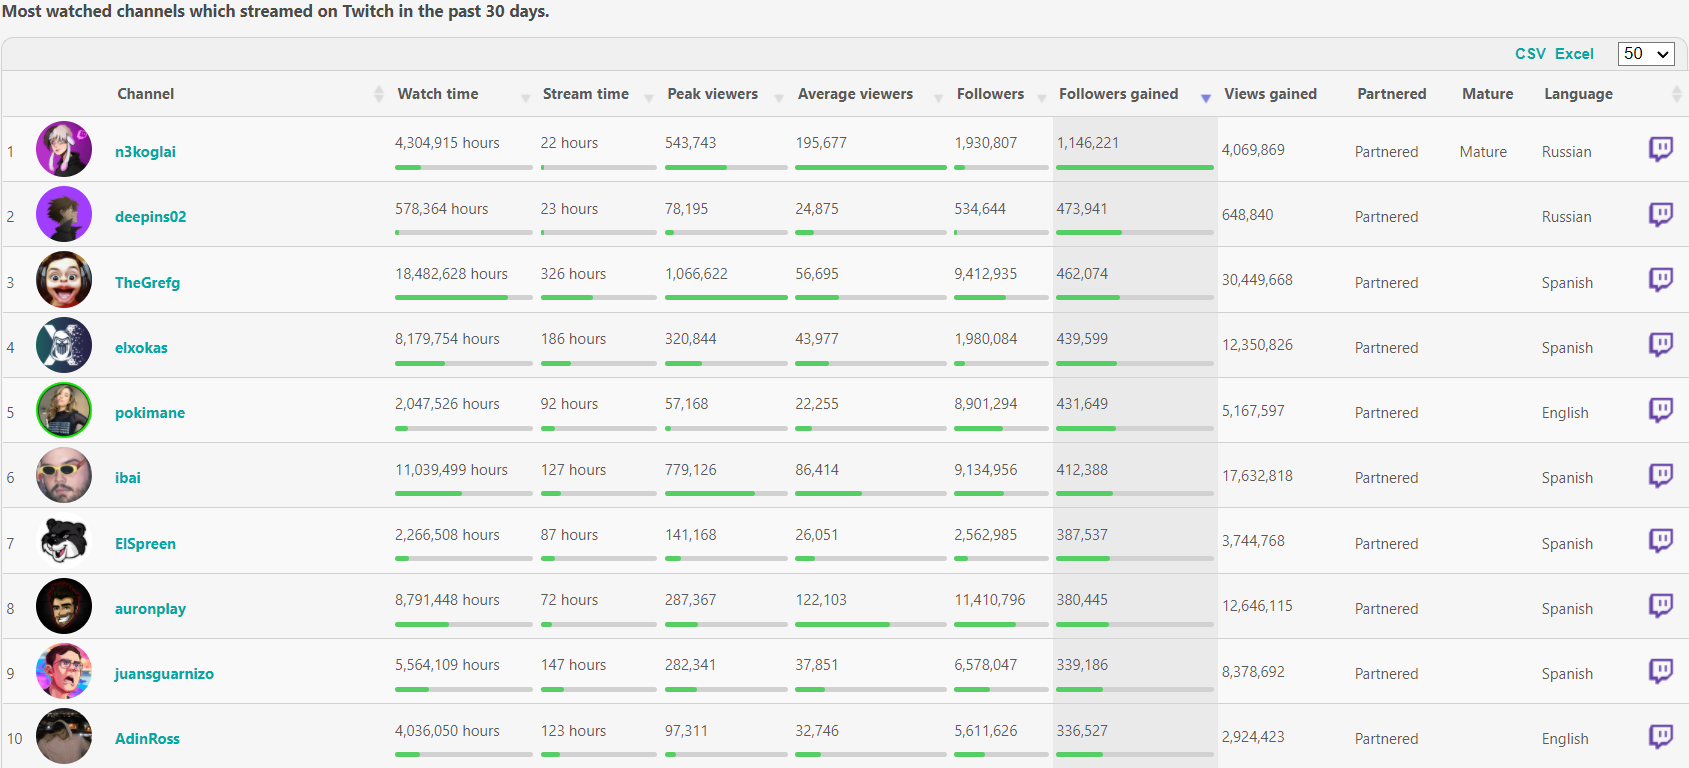Select 'English' language in pokimane's row
Image resolution: width=1689 pixels, height=768 pixels.
pos(1565,413)
